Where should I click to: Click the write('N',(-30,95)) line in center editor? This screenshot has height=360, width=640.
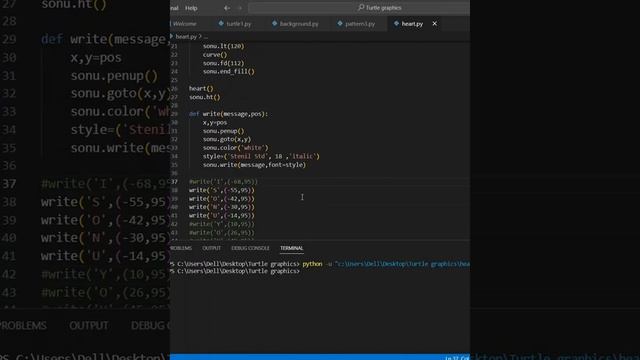click(222, 207)
